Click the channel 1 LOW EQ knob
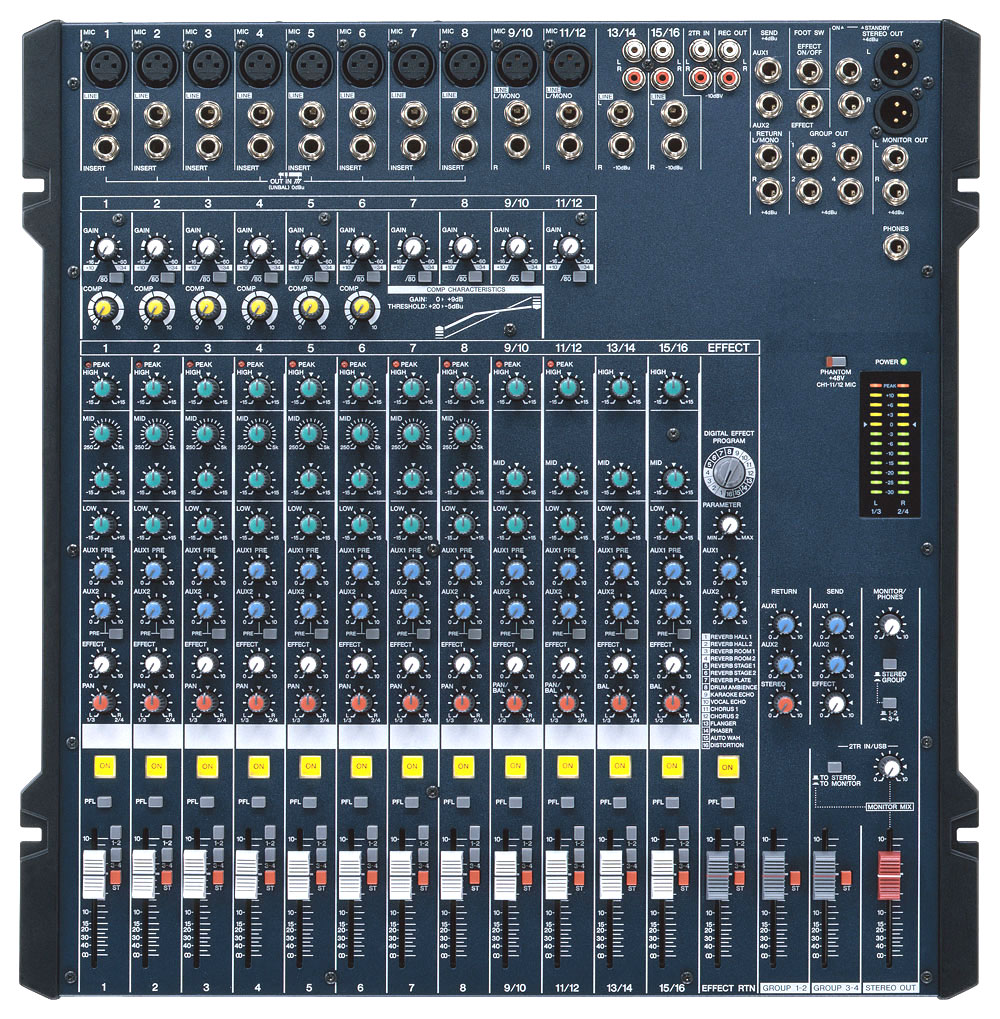The height and width of the screenshot is (1019, 1000). 103,524
